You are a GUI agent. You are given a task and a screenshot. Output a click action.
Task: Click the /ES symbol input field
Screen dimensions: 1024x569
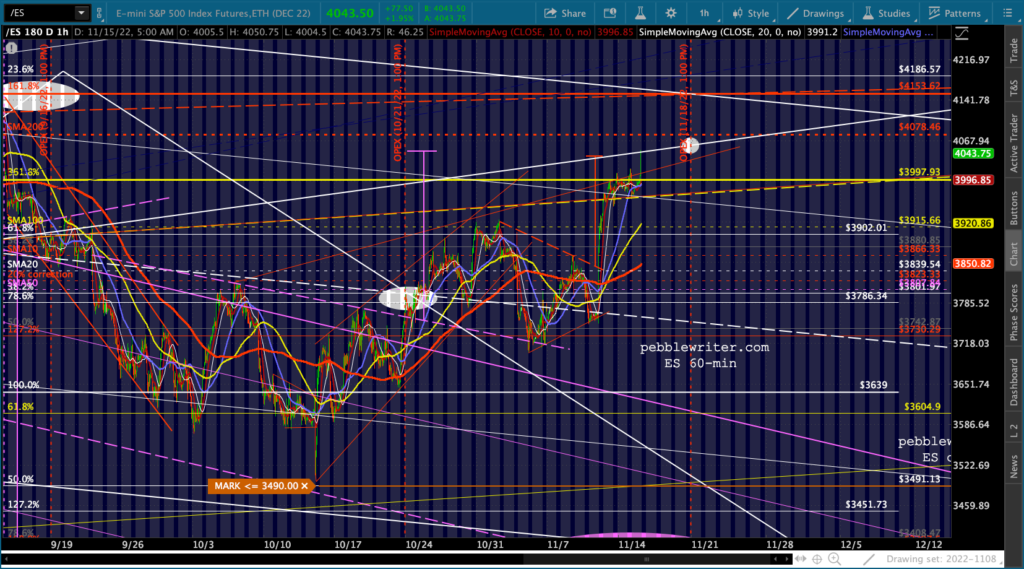(38, 12)
